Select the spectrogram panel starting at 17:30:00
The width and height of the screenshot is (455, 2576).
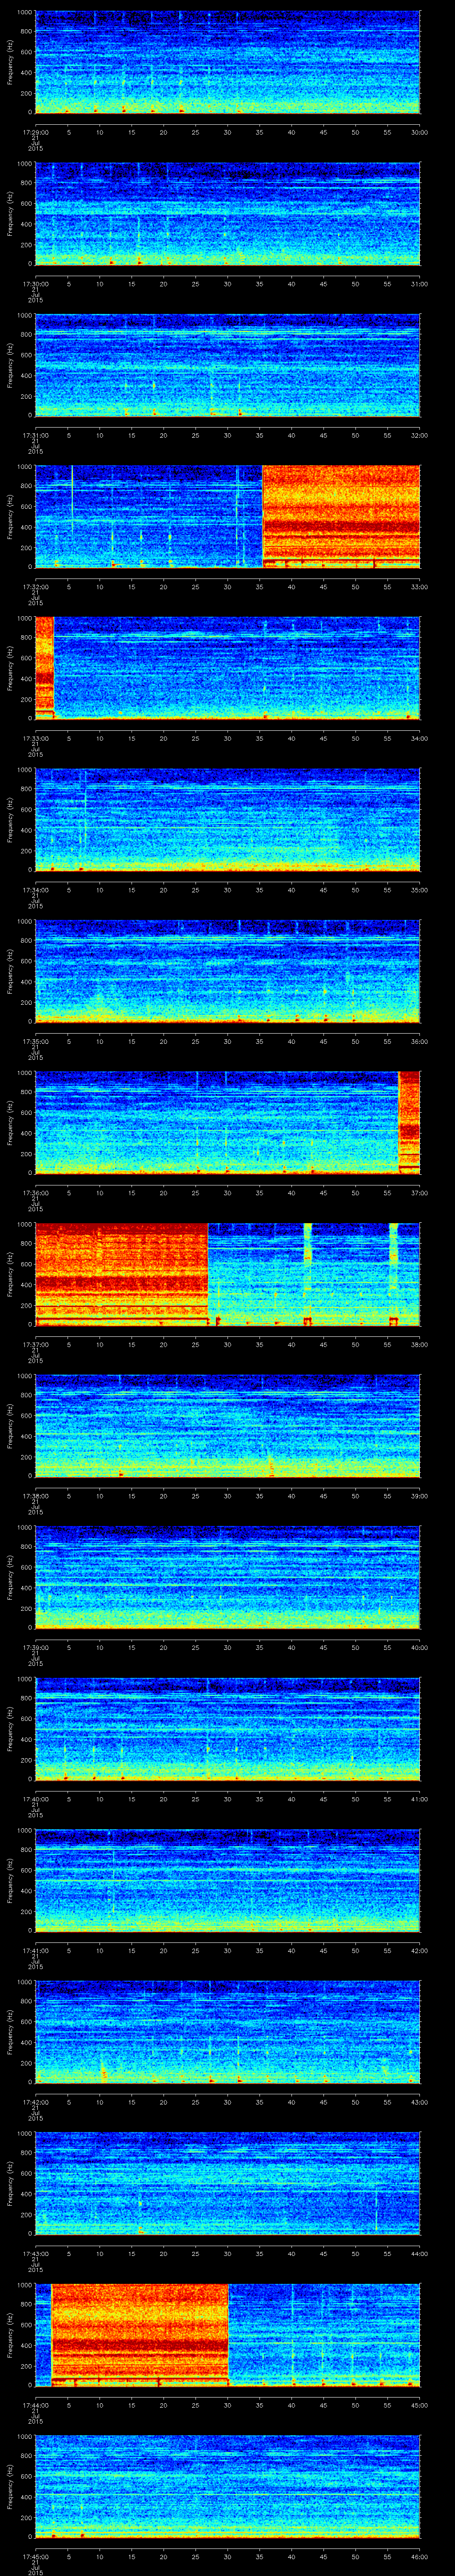(x=227, y=214)
